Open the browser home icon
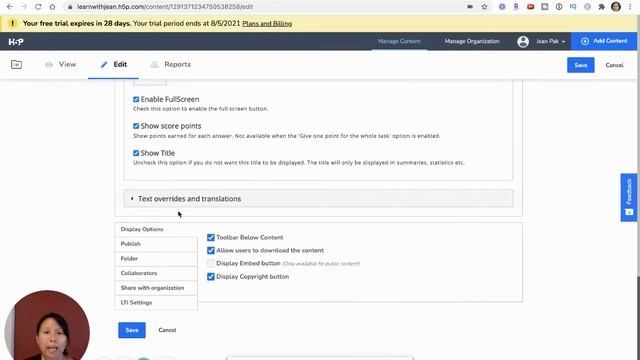This screenshot has width=640, height=360. [52, 7]
